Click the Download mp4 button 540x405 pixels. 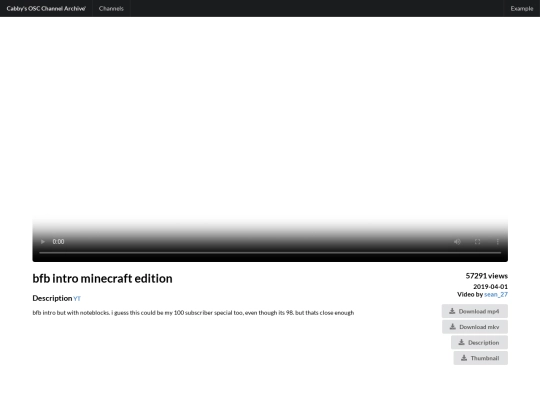[x=475, y=311]
